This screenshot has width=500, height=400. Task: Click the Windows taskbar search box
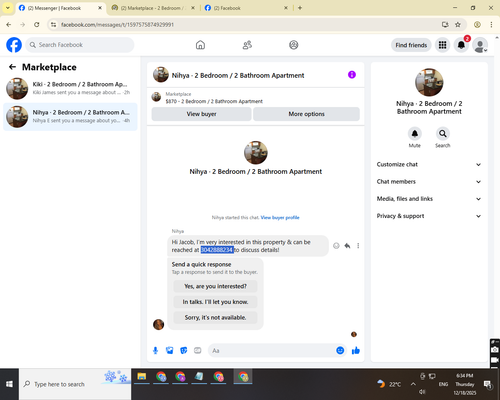tap(75, 384)
